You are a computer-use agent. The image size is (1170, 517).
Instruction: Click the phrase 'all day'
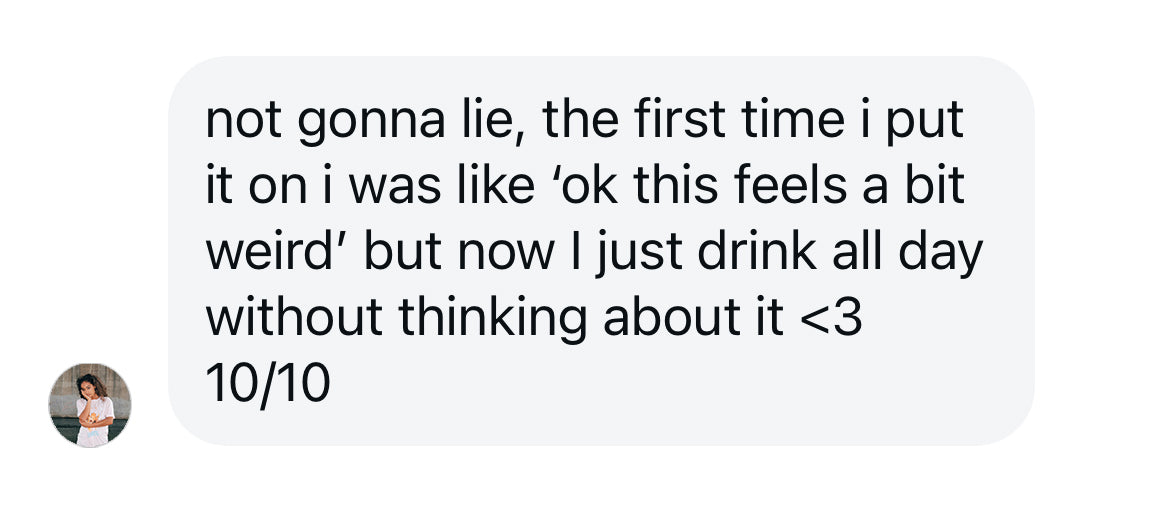[x=898, y=252]
